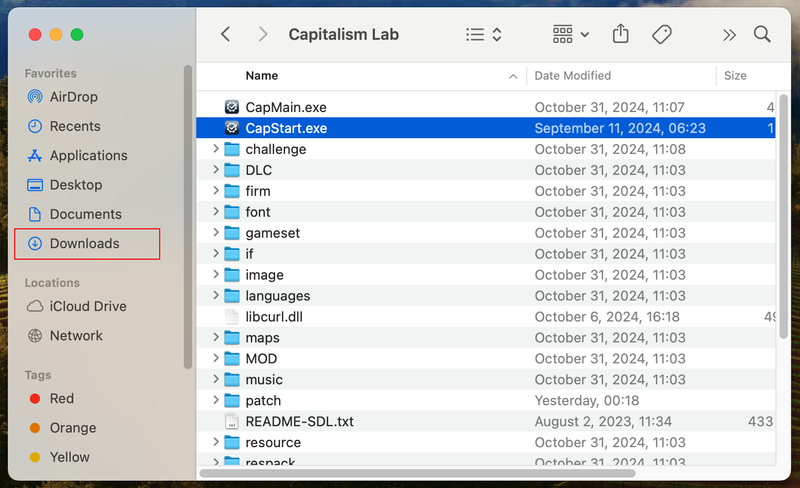Go forward with the right arrow
The height and width of the screenshot is (488, 800).
pos(263,34)
